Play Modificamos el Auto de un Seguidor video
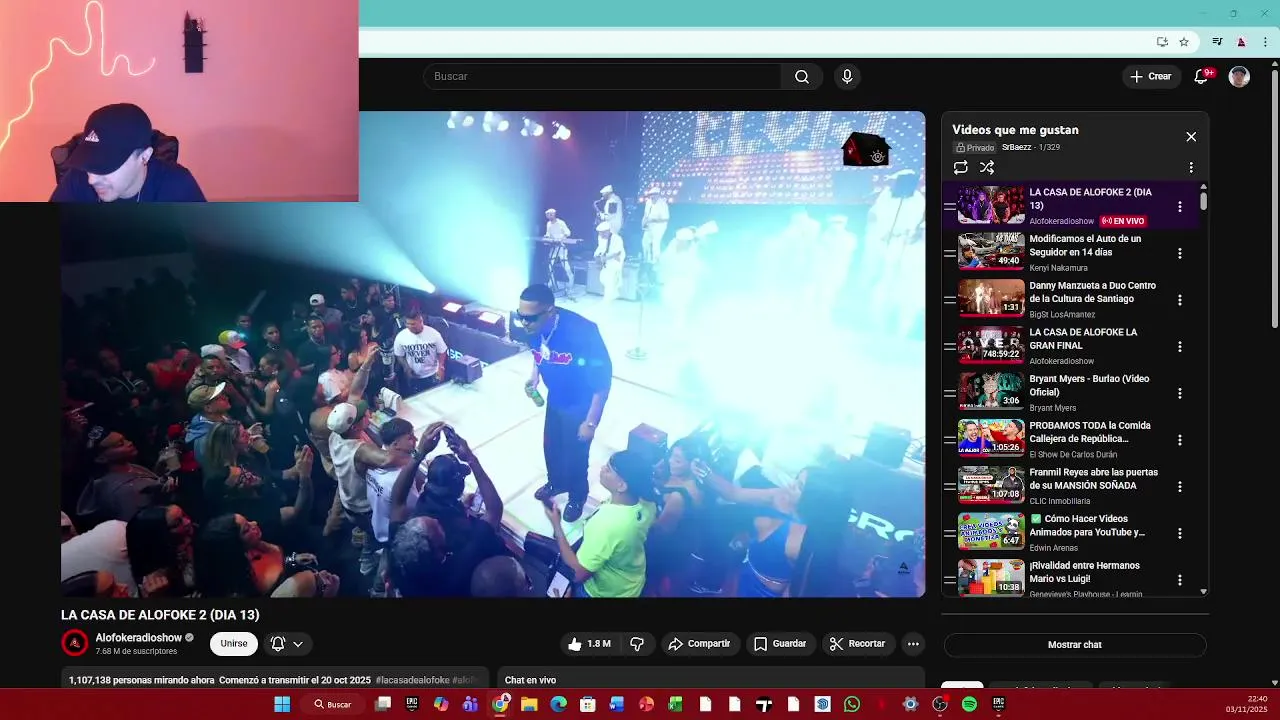The image size is (1280, 720). point(991,252)
